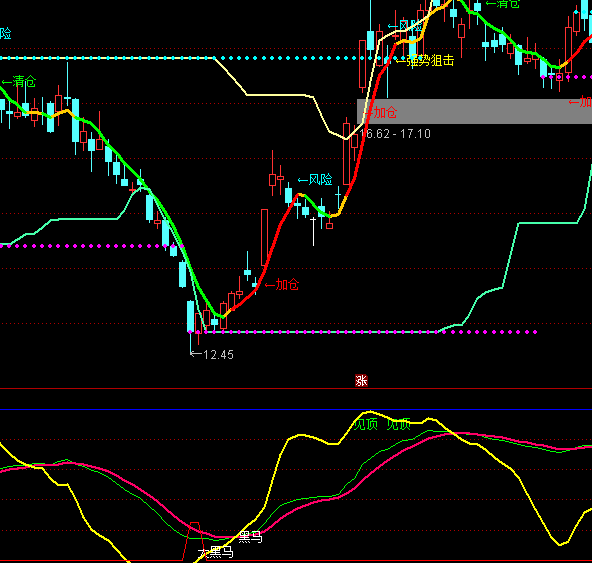
Task: Select the lone white candlestick
Action: [x=313, y=231]
